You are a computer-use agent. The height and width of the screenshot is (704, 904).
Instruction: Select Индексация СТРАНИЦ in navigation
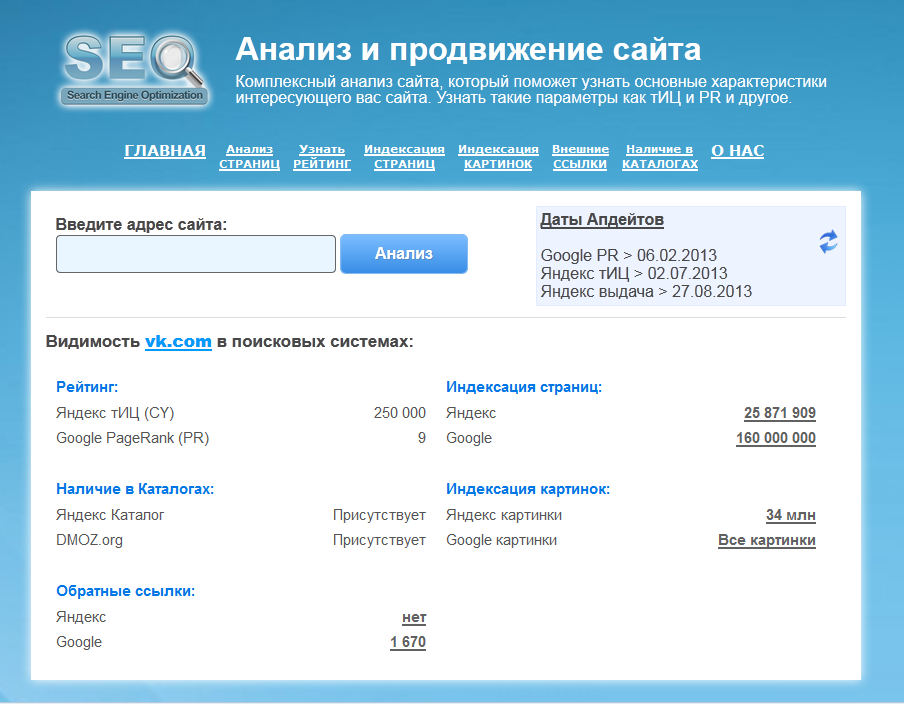(x=404, y=157)
